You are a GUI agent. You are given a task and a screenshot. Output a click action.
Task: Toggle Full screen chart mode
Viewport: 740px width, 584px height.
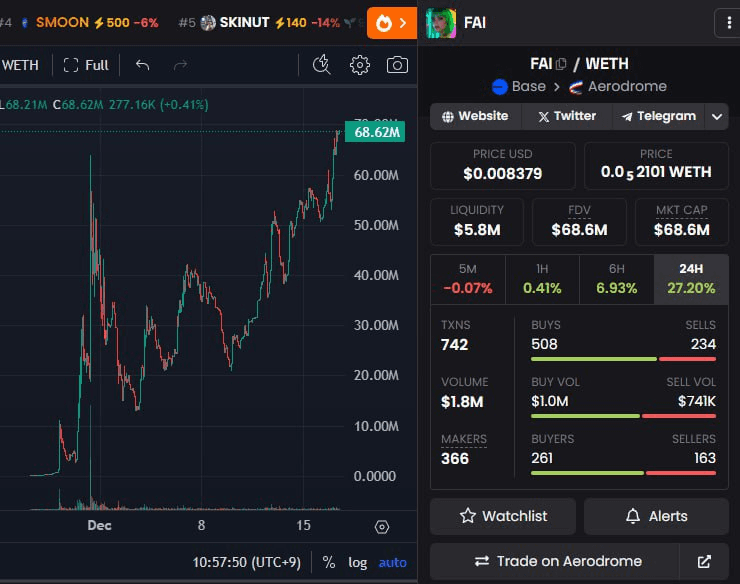click(x=86, y=65)
